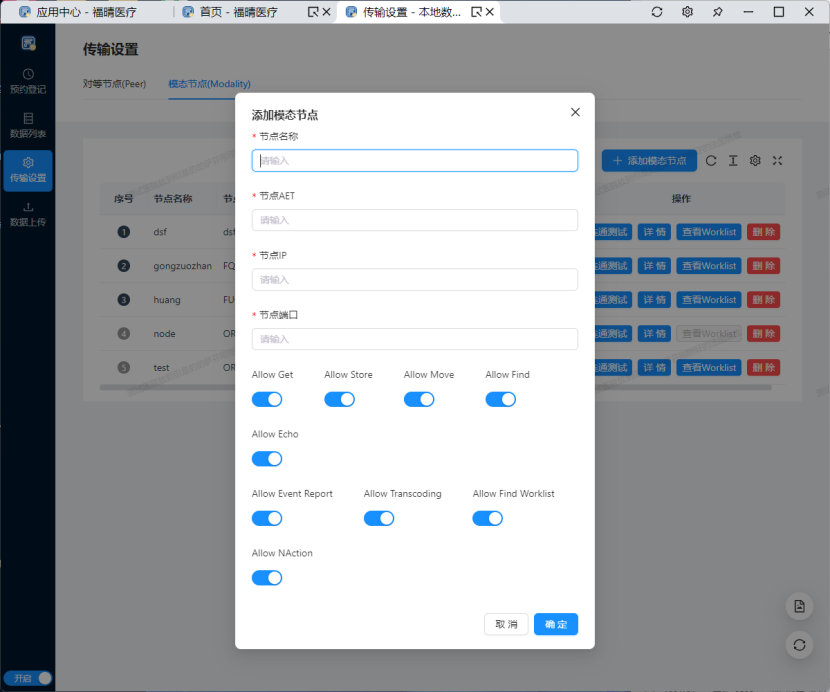Open 预约登记 from the left sidebar
Screen dimensions: 830x692
point(28,81)
